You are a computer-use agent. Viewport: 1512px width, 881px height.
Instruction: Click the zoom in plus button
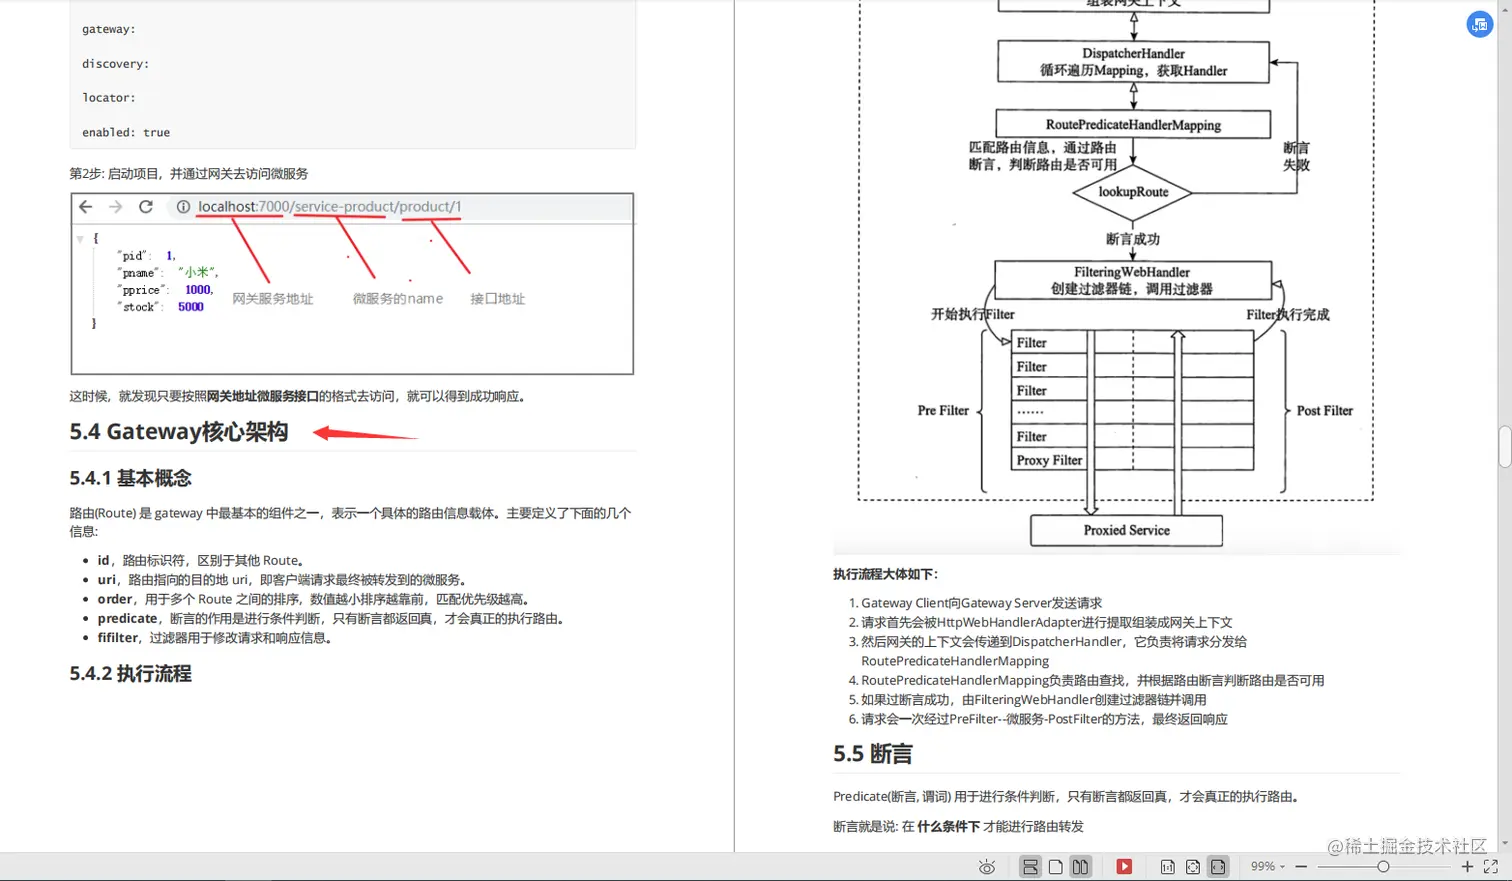point(1467,867)
